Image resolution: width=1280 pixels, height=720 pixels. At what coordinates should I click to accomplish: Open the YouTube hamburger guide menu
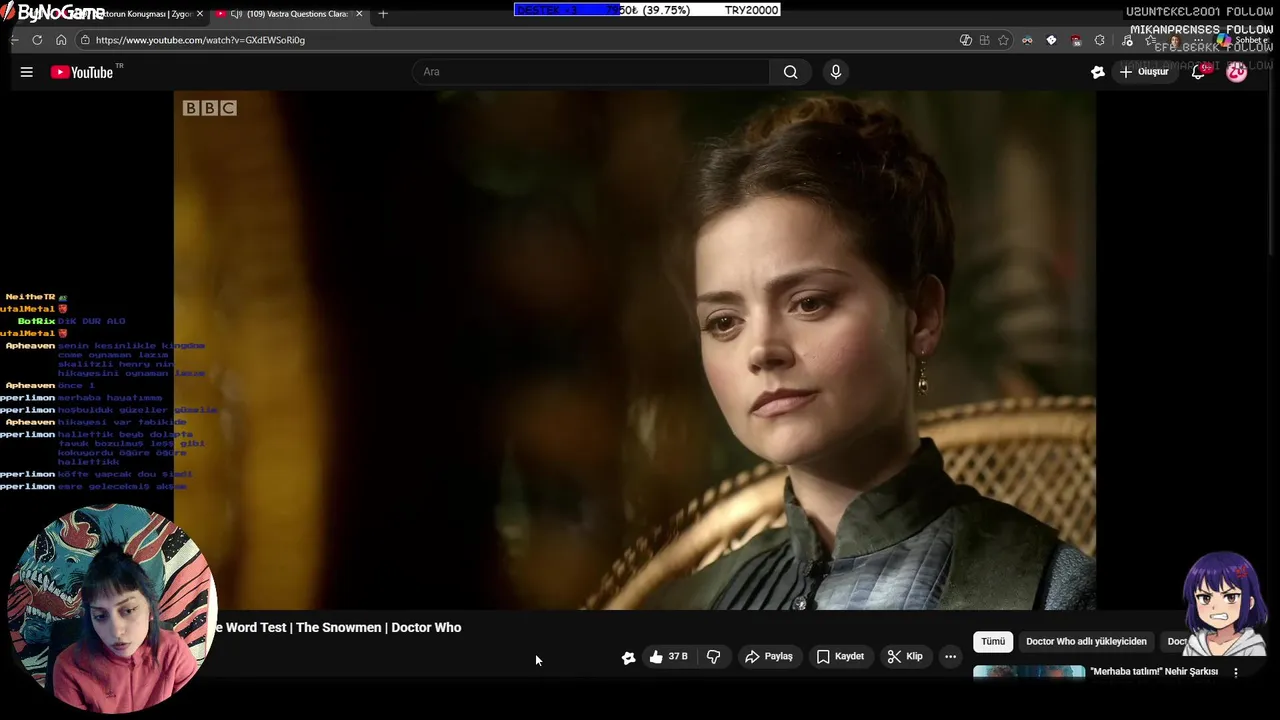click(27, 72)
